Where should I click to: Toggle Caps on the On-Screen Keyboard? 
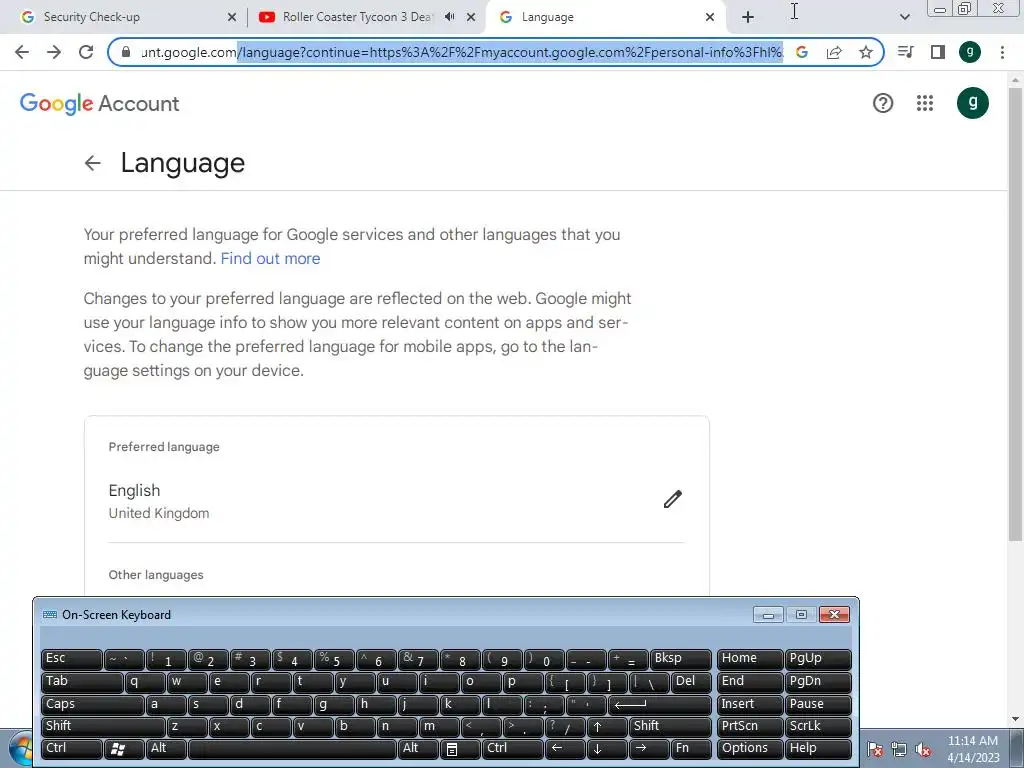point(92,704)
